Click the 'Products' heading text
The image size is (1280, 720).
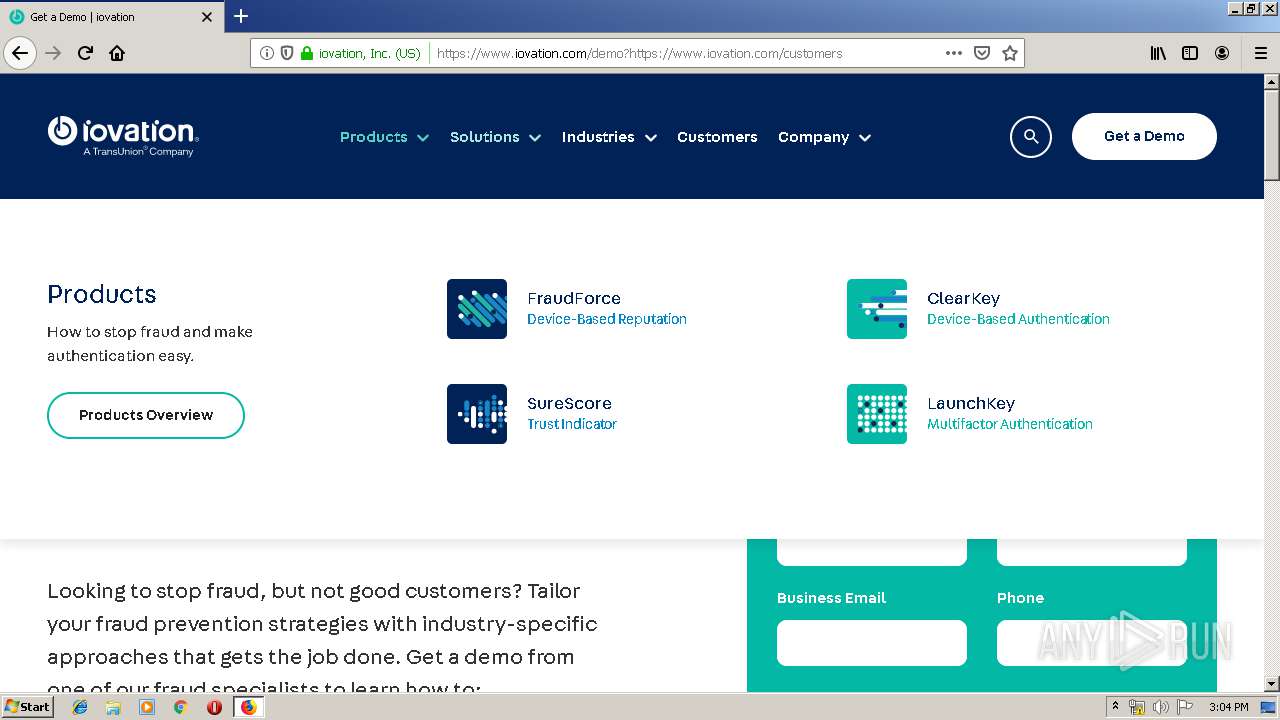point(102,294)
